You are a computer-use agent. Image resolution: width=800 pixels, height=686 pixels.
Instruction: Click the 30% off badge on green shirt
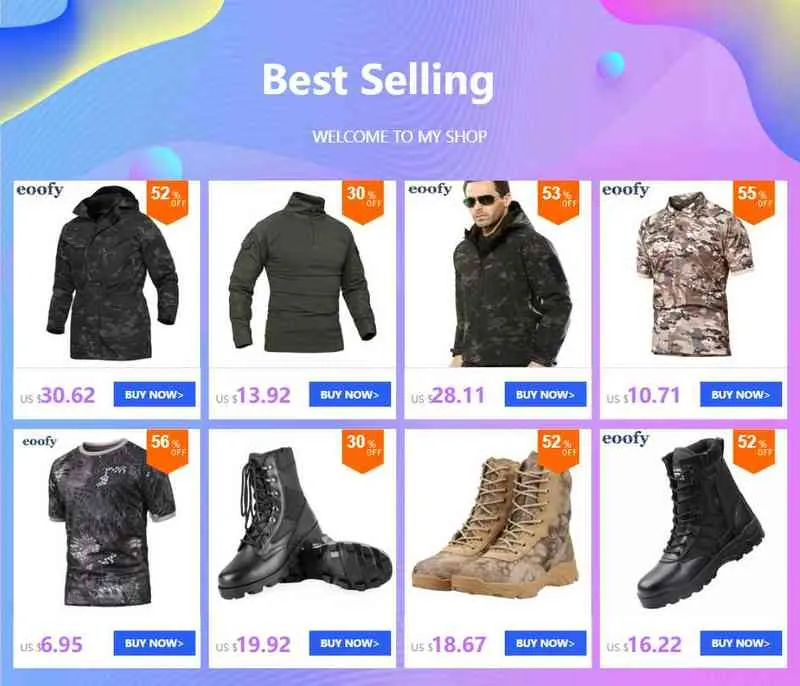pos(363,201)
